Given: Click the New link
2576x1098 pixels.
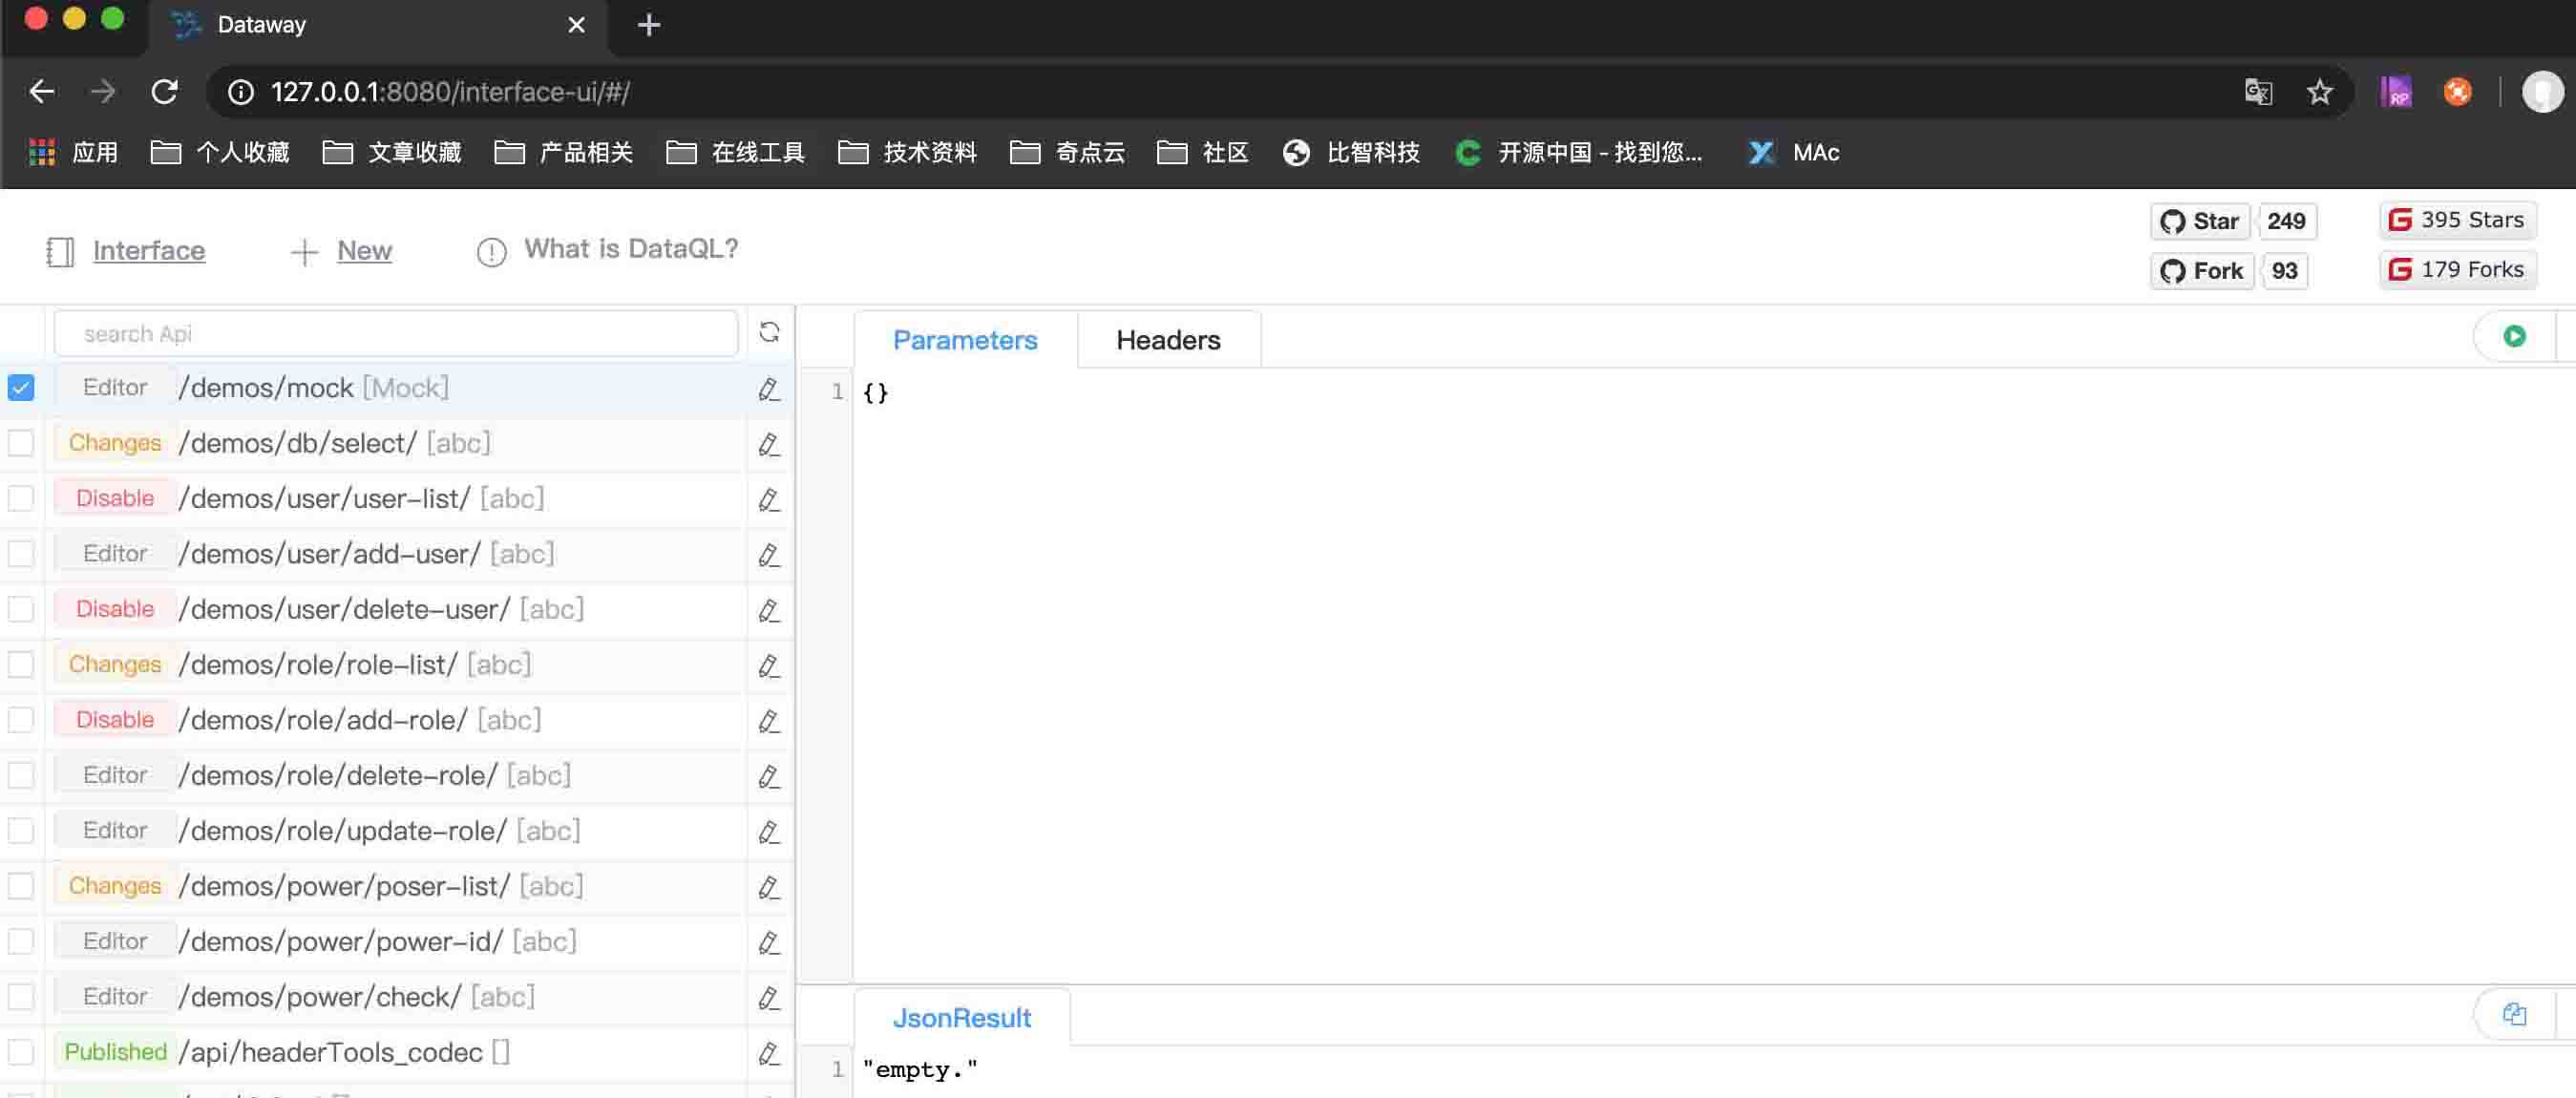Looking at the screenshot, I should click(364, 251).
